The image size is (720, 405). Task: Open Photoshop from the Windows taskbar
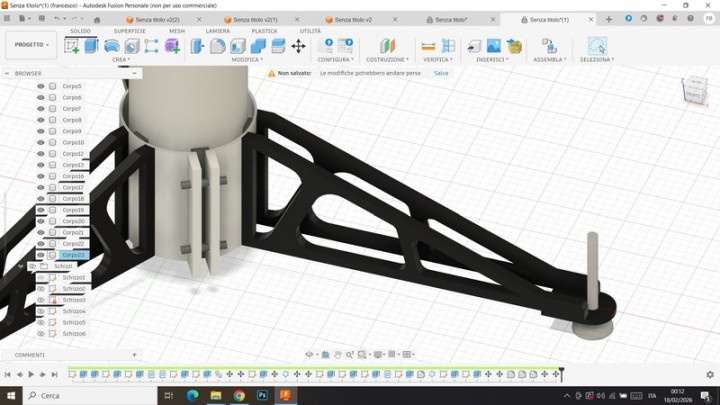tap(262, 396)
